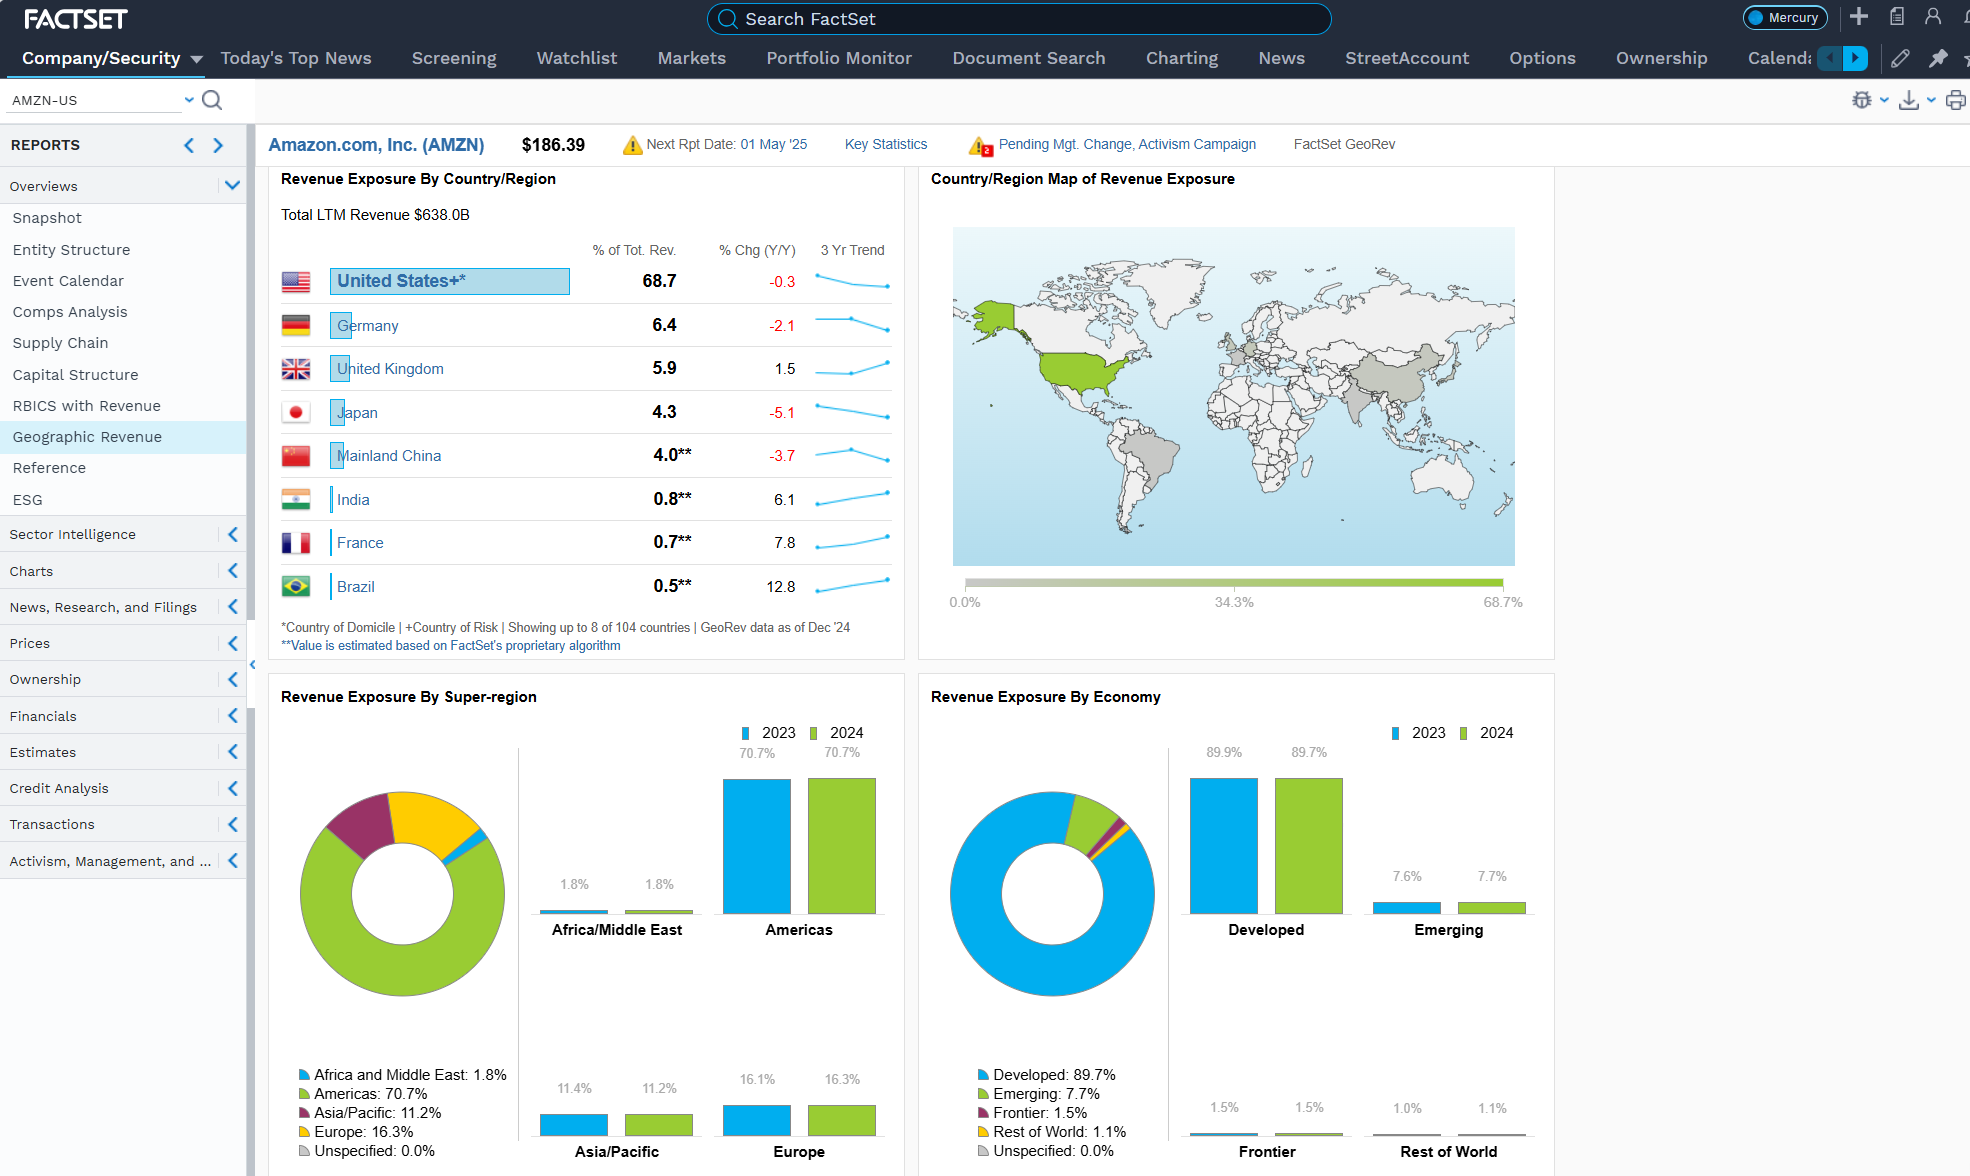Expand the Sector Intelligence section

pos(232,535)
